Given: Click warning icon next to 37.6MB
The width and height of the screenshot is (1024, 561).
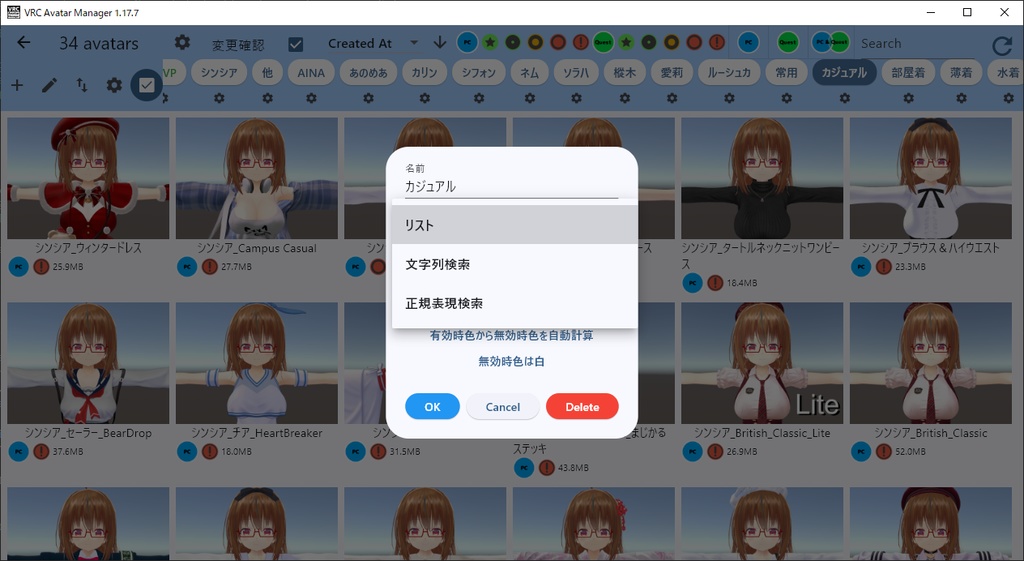Looking at the screenshot, I should pos(41,451).
